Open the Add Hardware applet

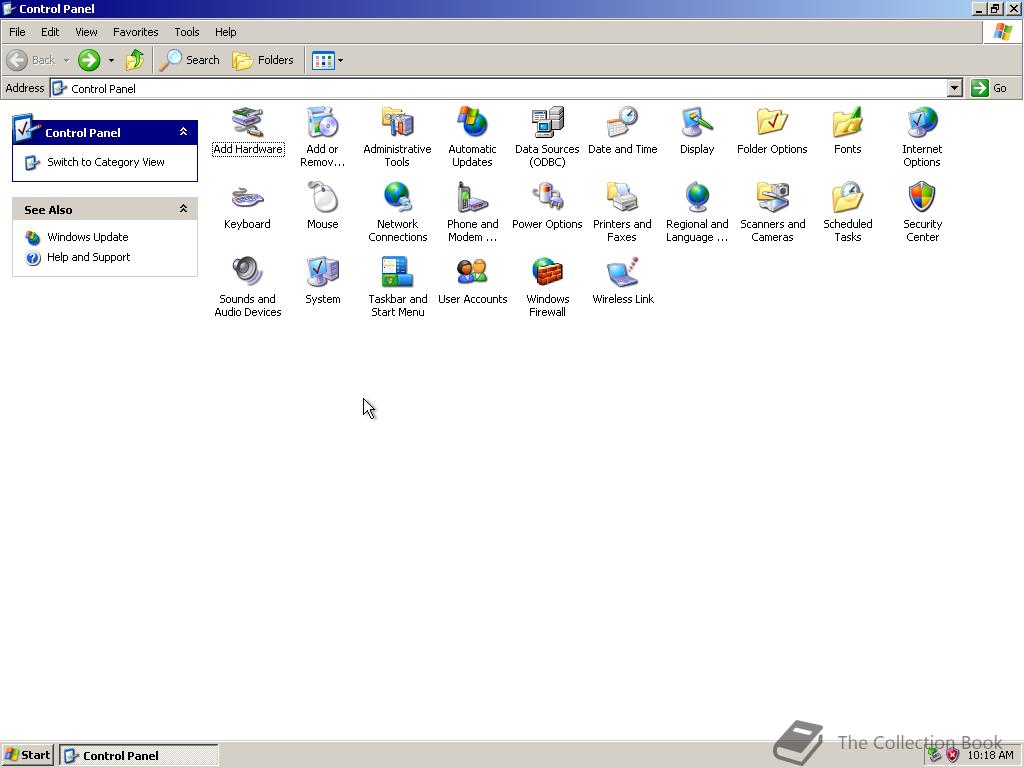(x=248, y=131)
